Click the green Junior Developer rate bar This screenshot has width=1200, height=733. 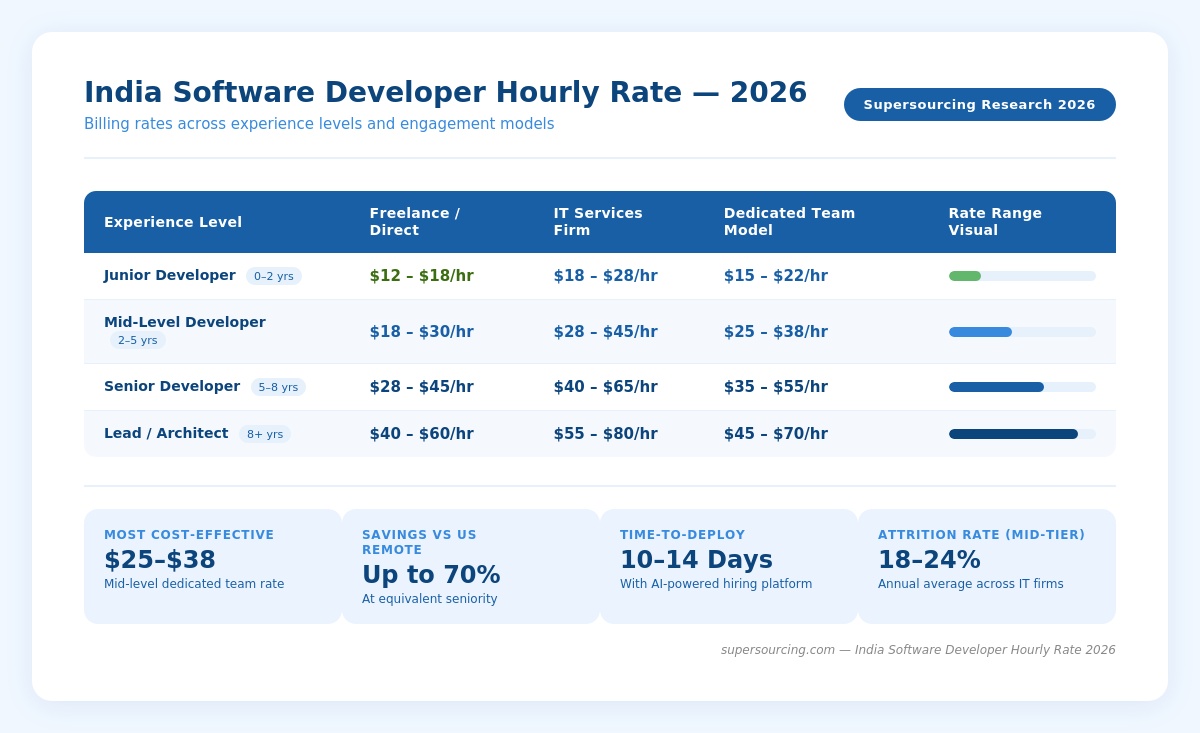coord(965,276)
